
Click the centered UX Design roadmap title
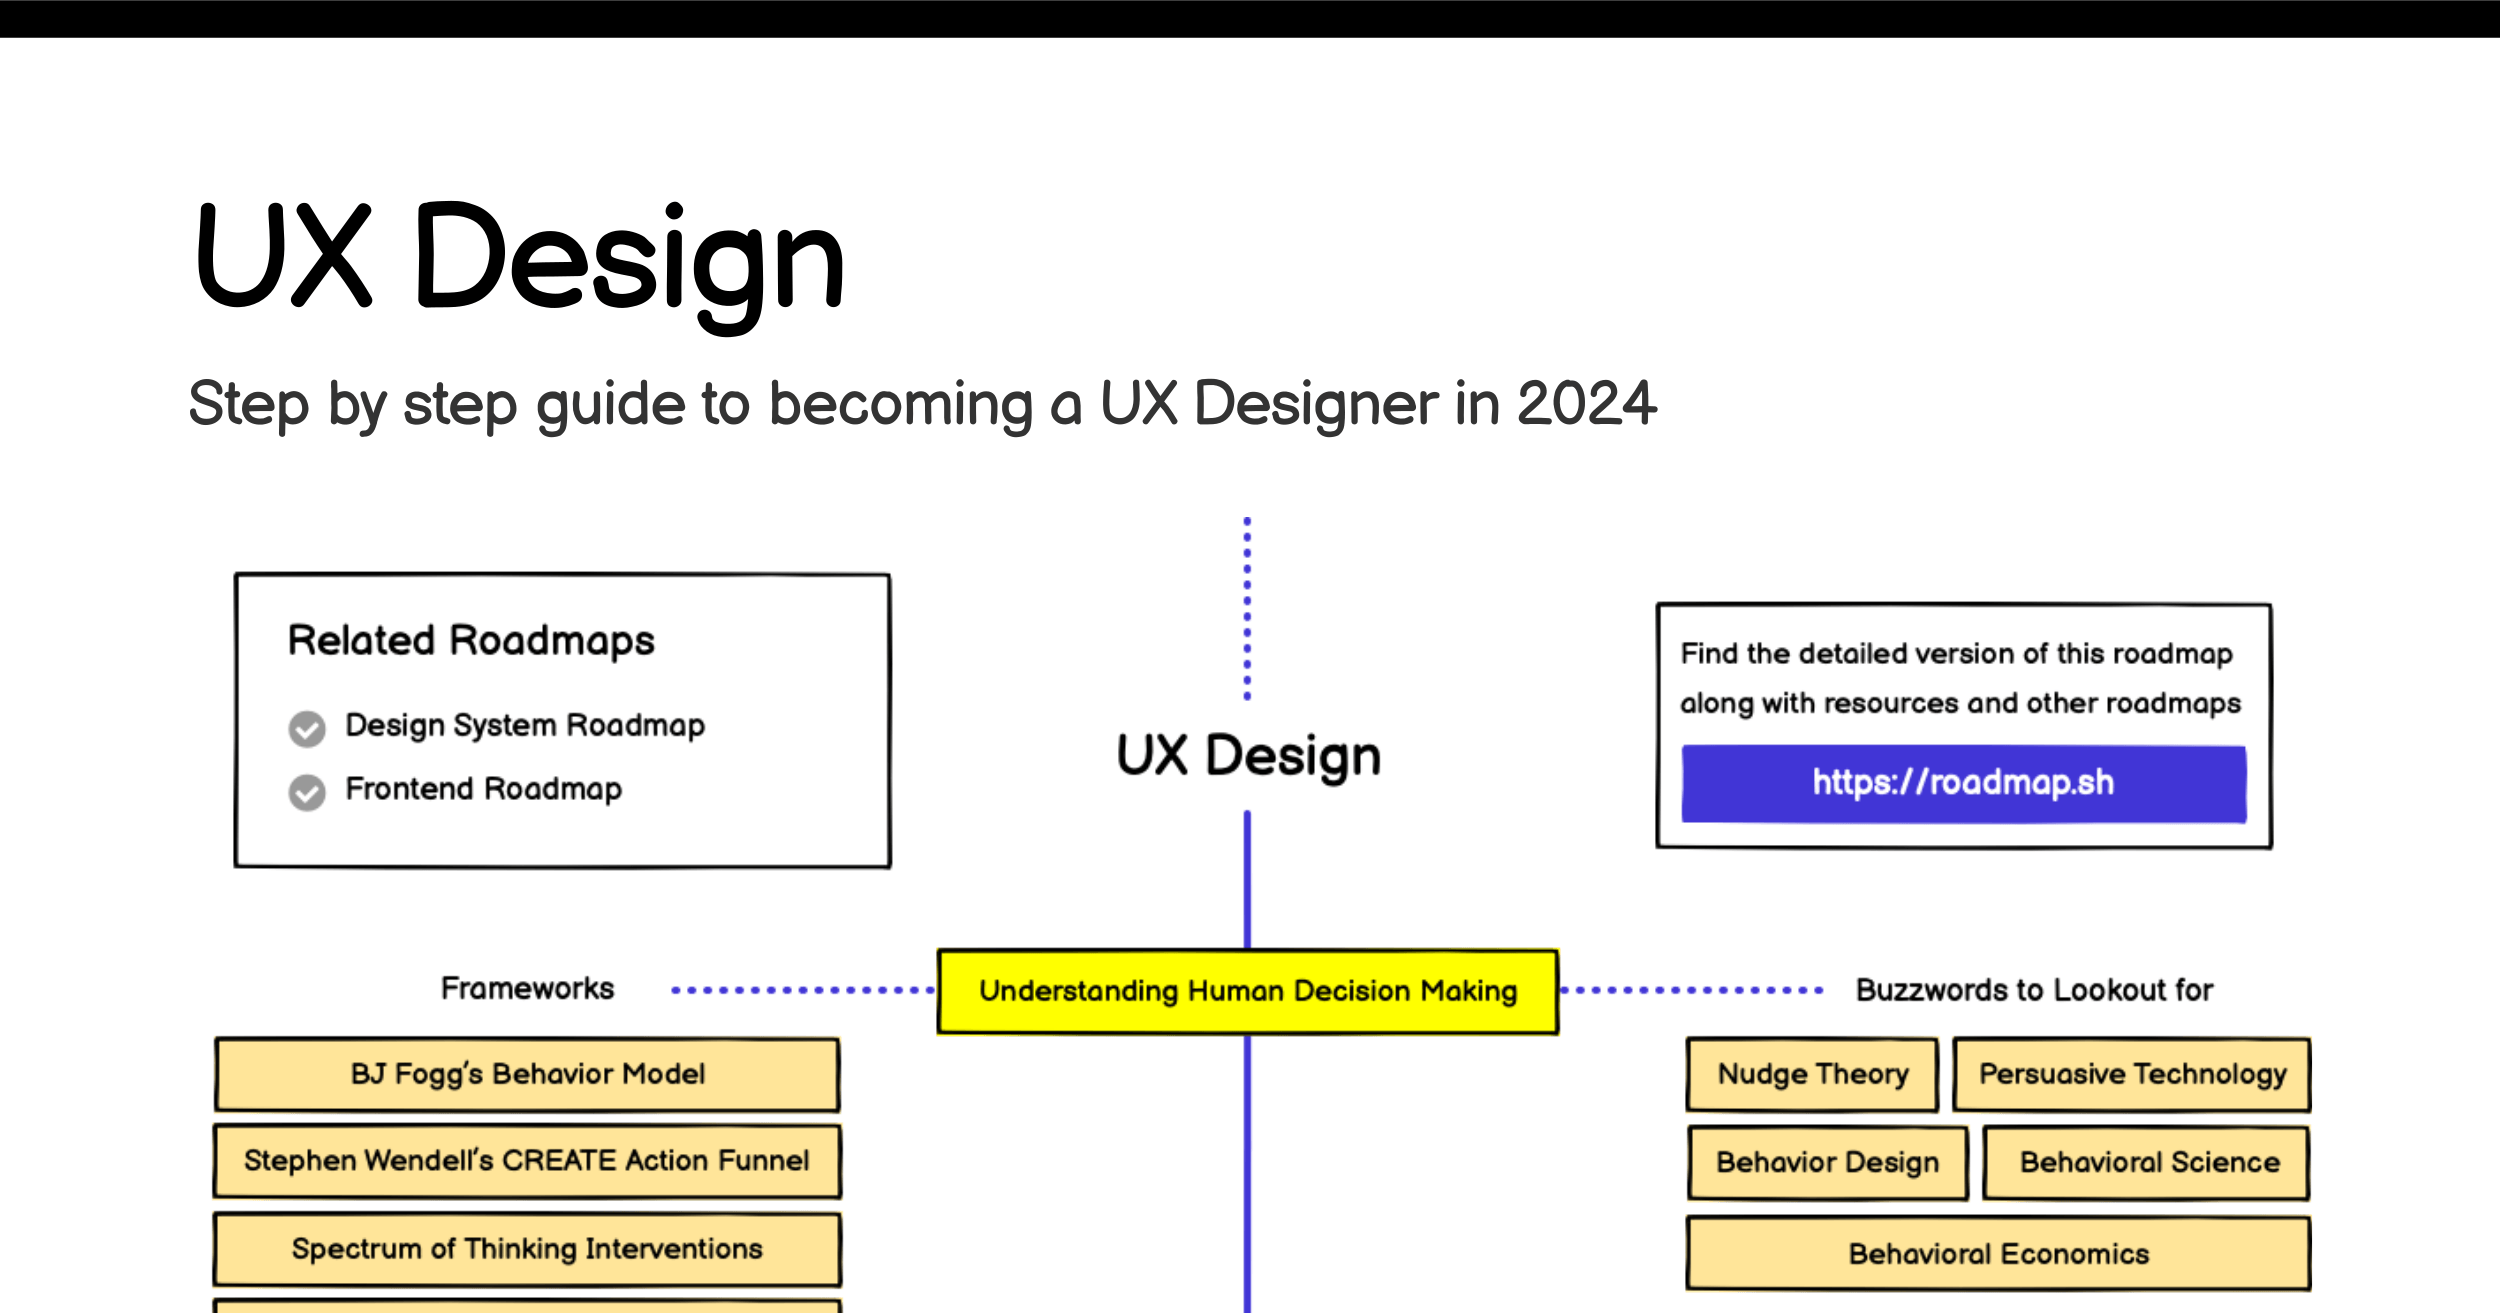(x=1248, y=756)
